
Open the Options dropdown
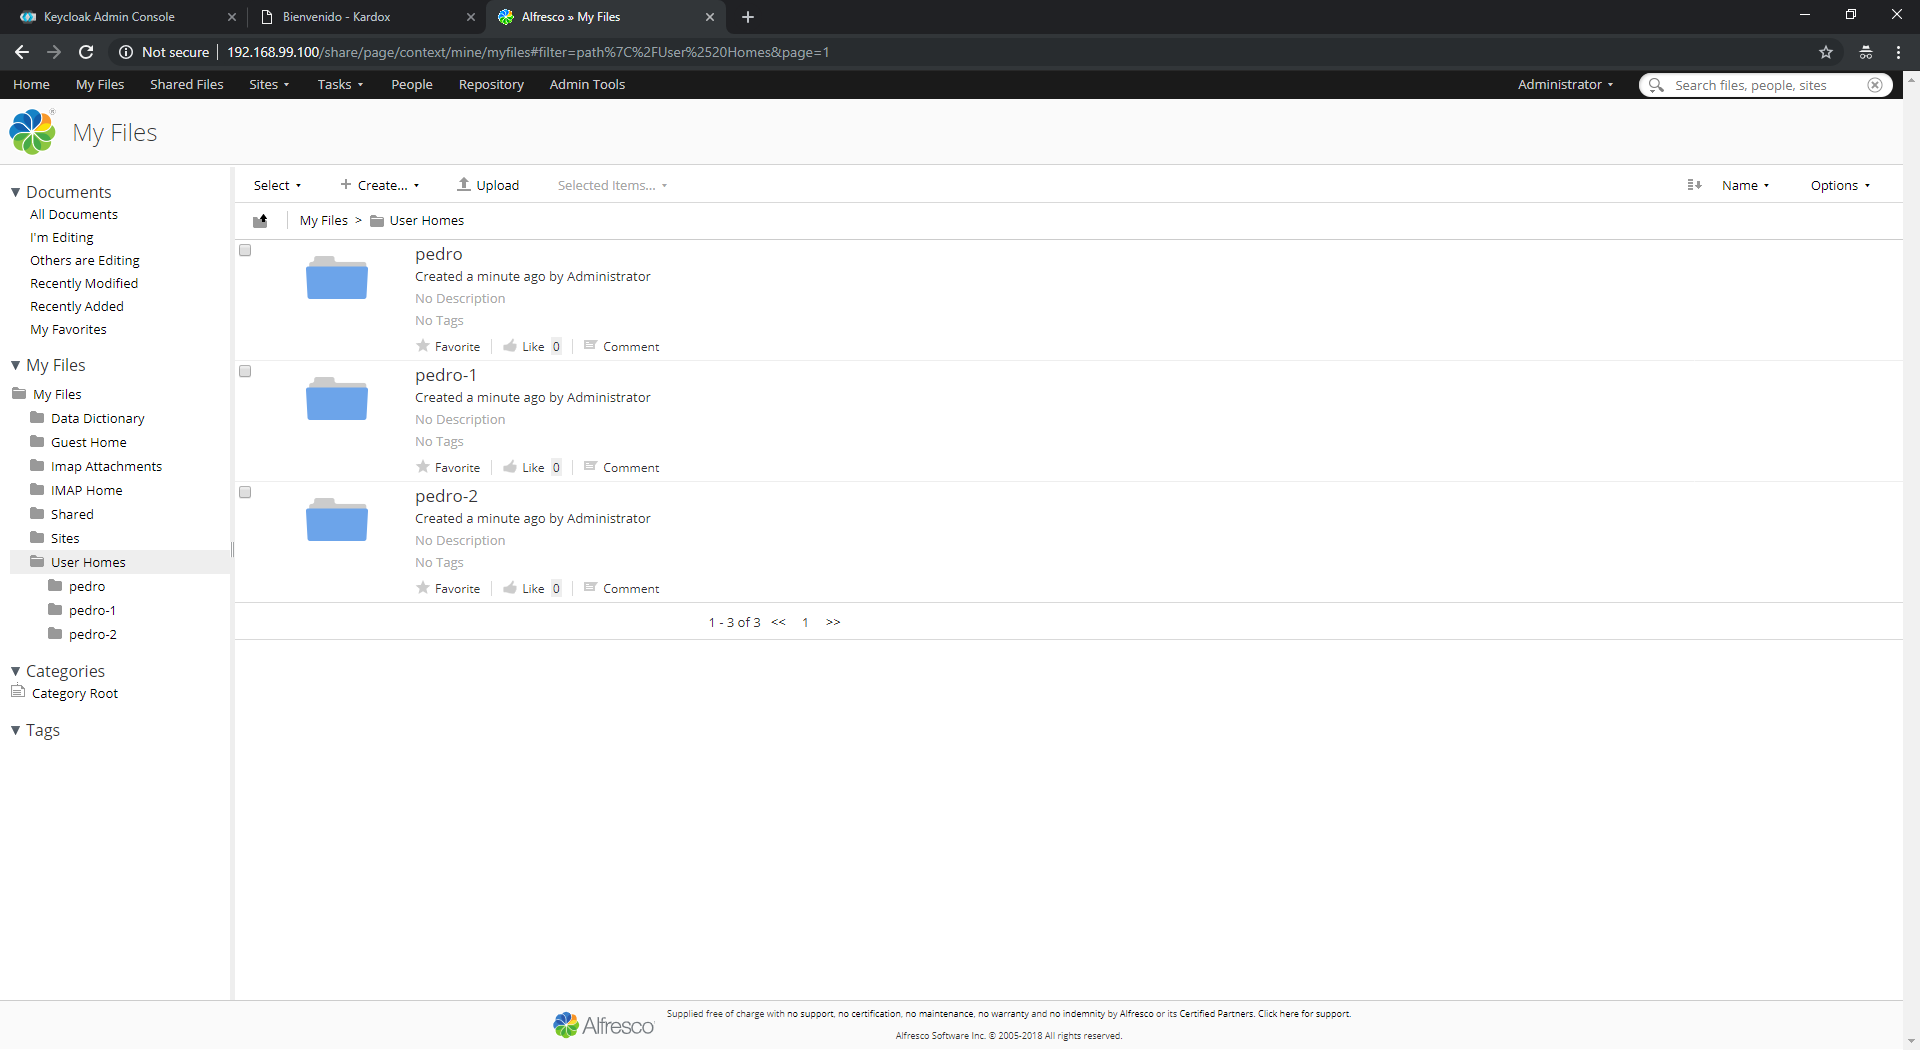pos(1840,185)
